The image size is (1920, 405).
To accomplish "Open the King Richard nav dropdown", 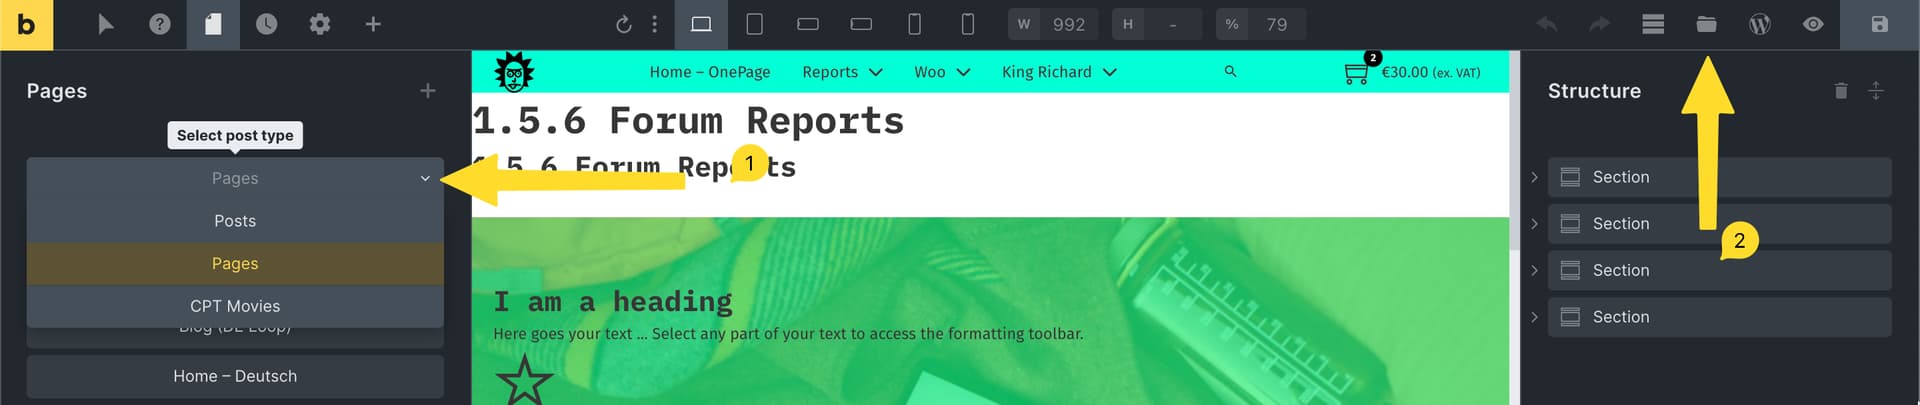I will point(1059,72).
